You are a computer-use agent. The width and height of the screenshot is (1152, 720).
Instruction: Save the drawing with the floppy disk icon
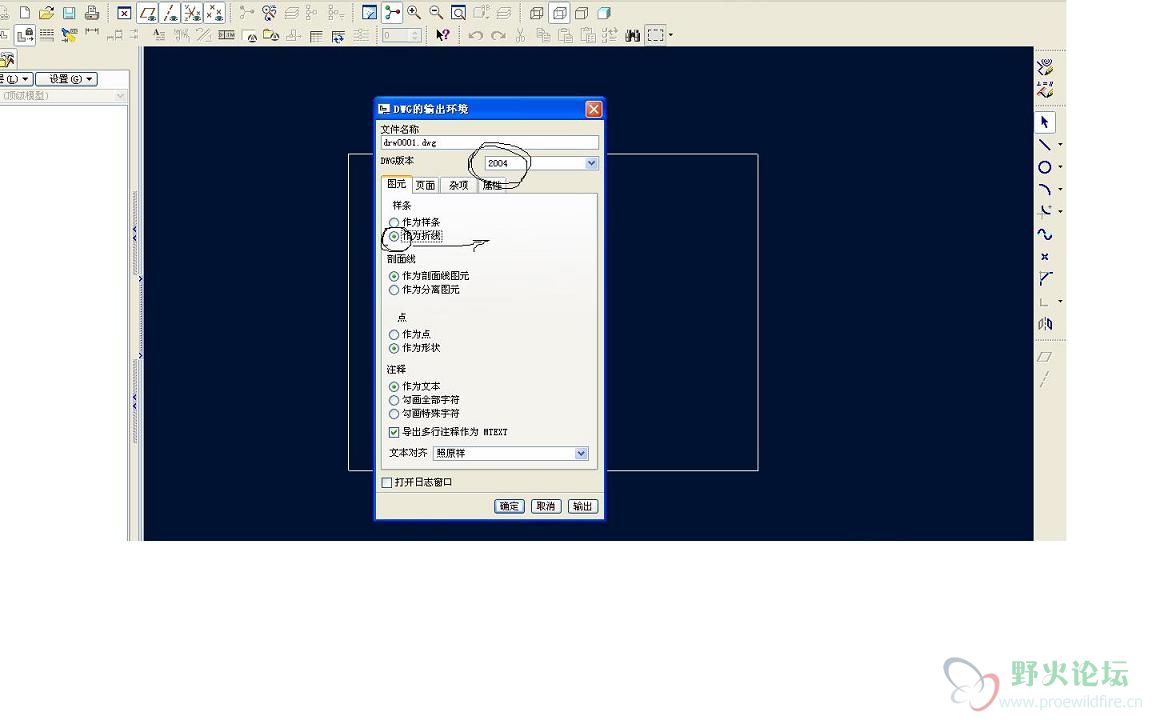(x=69, y=12)
